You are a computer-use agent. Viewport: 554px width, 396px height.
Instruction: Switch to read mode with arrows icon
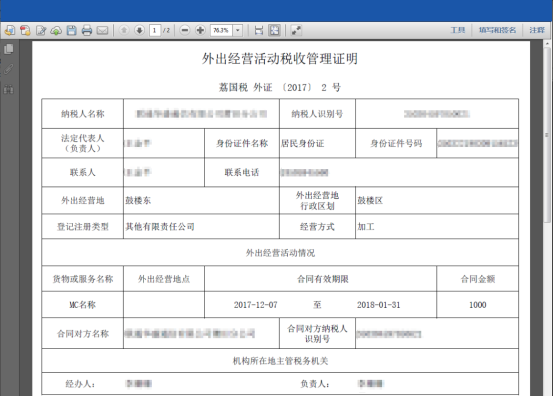(x=296, y=30)
